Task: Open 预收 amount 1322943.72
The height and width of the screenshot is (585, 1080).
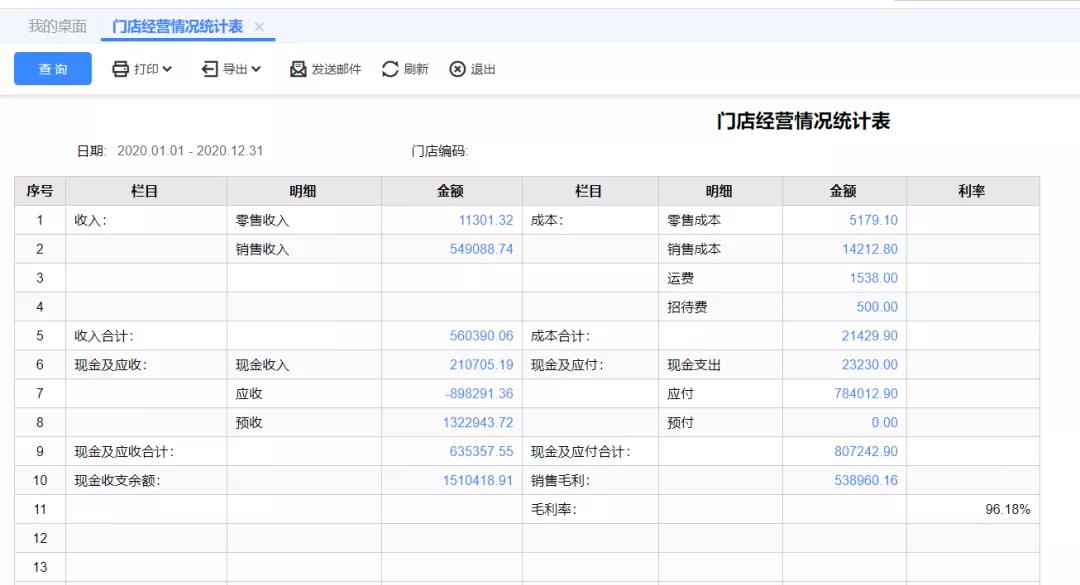Action: (x=478, y=423)
